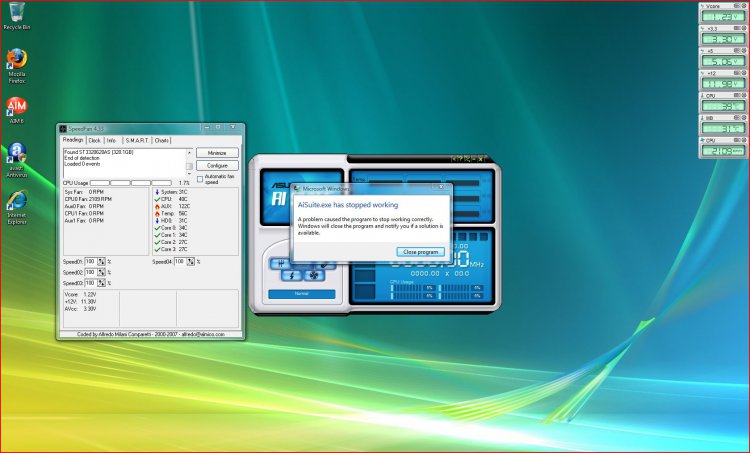Click the CPU temperature green check icon
The image size is (750, 453).
(157, 199)
